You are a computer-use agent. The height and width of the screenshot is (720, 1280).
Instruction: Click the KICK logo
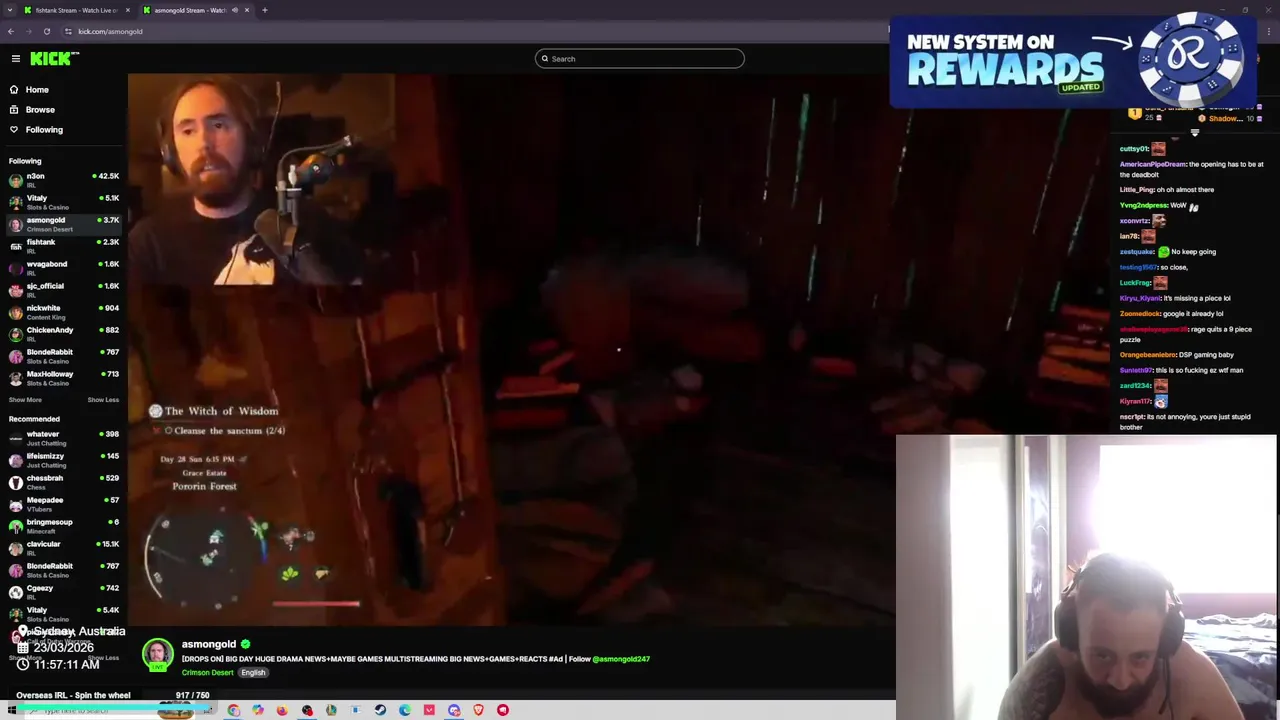point(54,59)
